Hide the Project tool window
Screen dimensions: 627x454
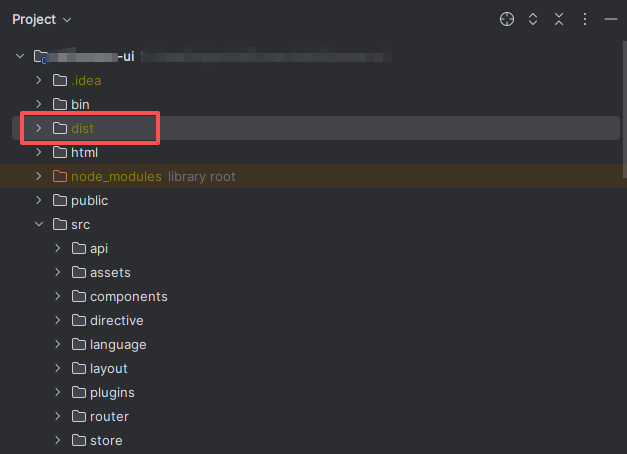click(610, 19)
